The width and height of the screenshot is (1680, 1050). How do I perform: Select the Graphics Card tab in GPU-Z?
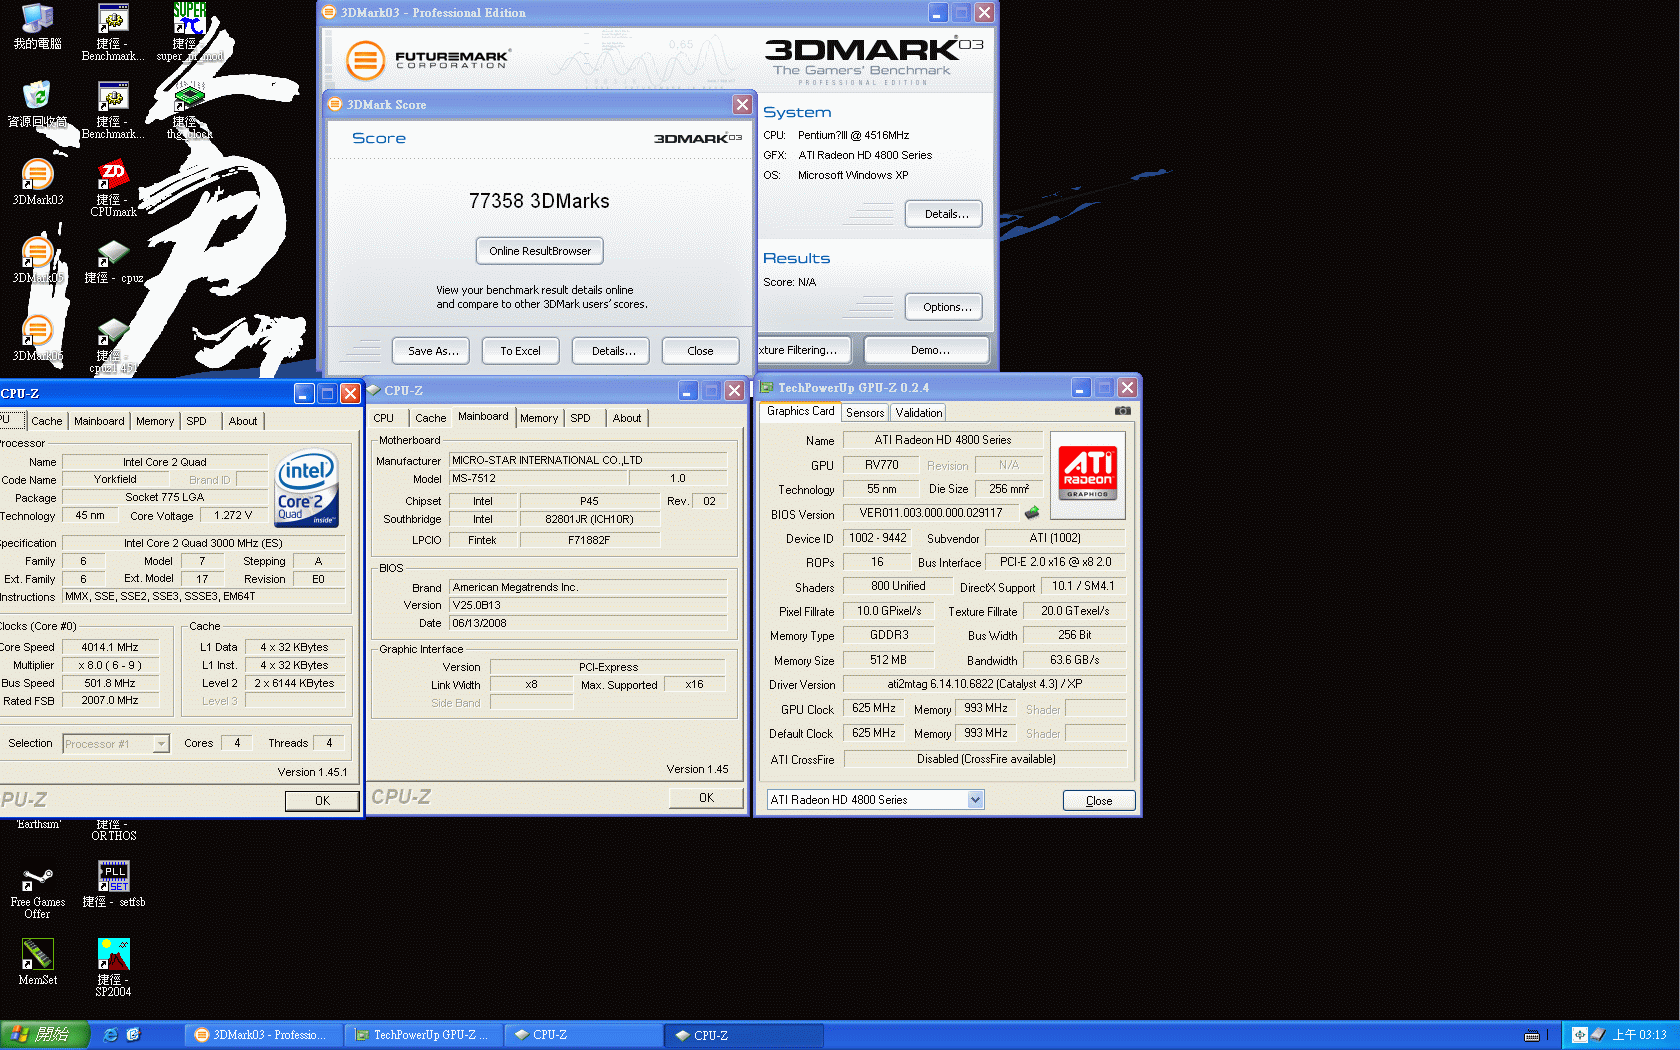800,411
